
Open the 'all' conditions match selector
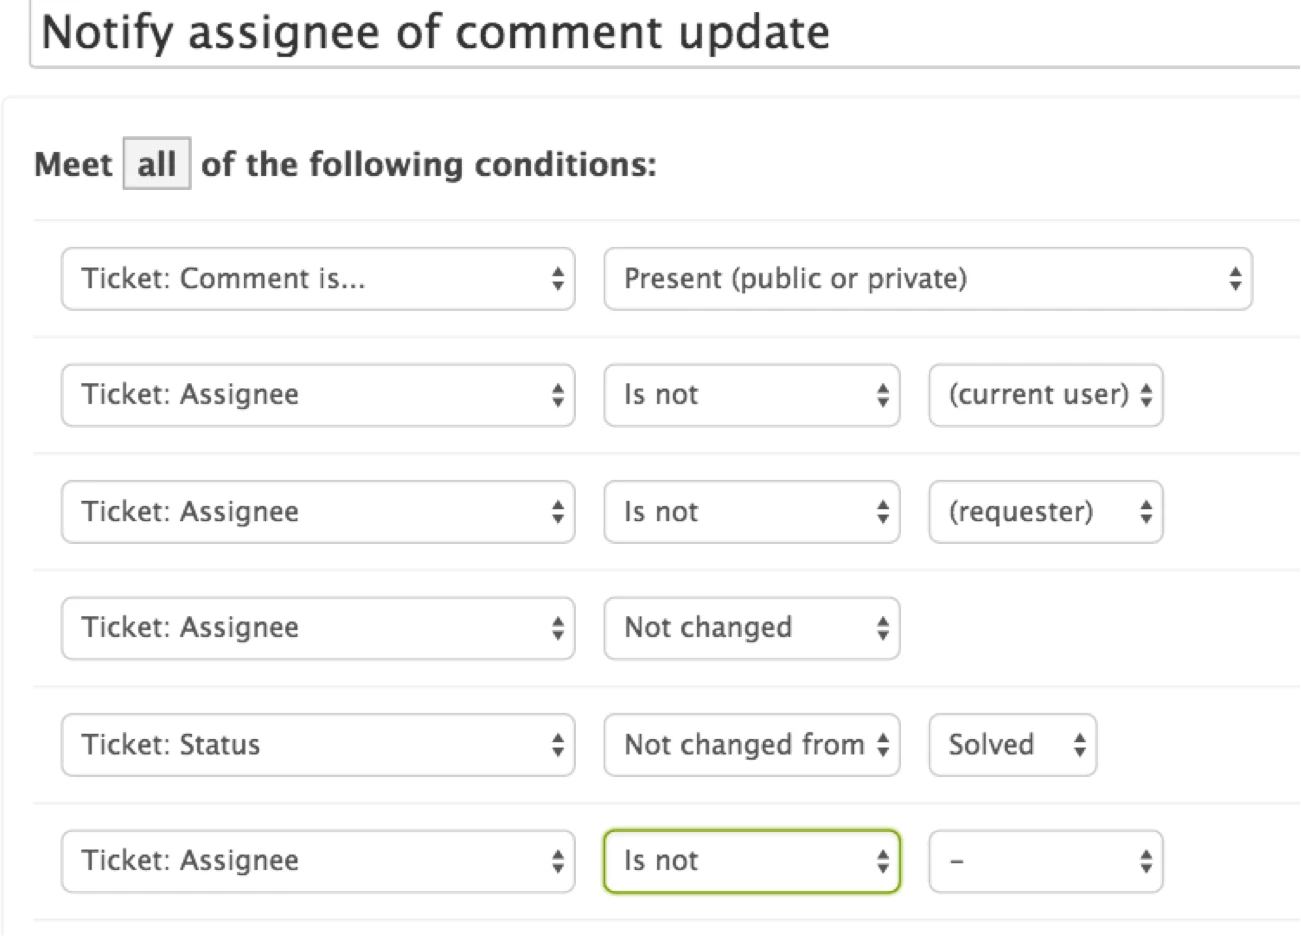click(x=156, y=164)
